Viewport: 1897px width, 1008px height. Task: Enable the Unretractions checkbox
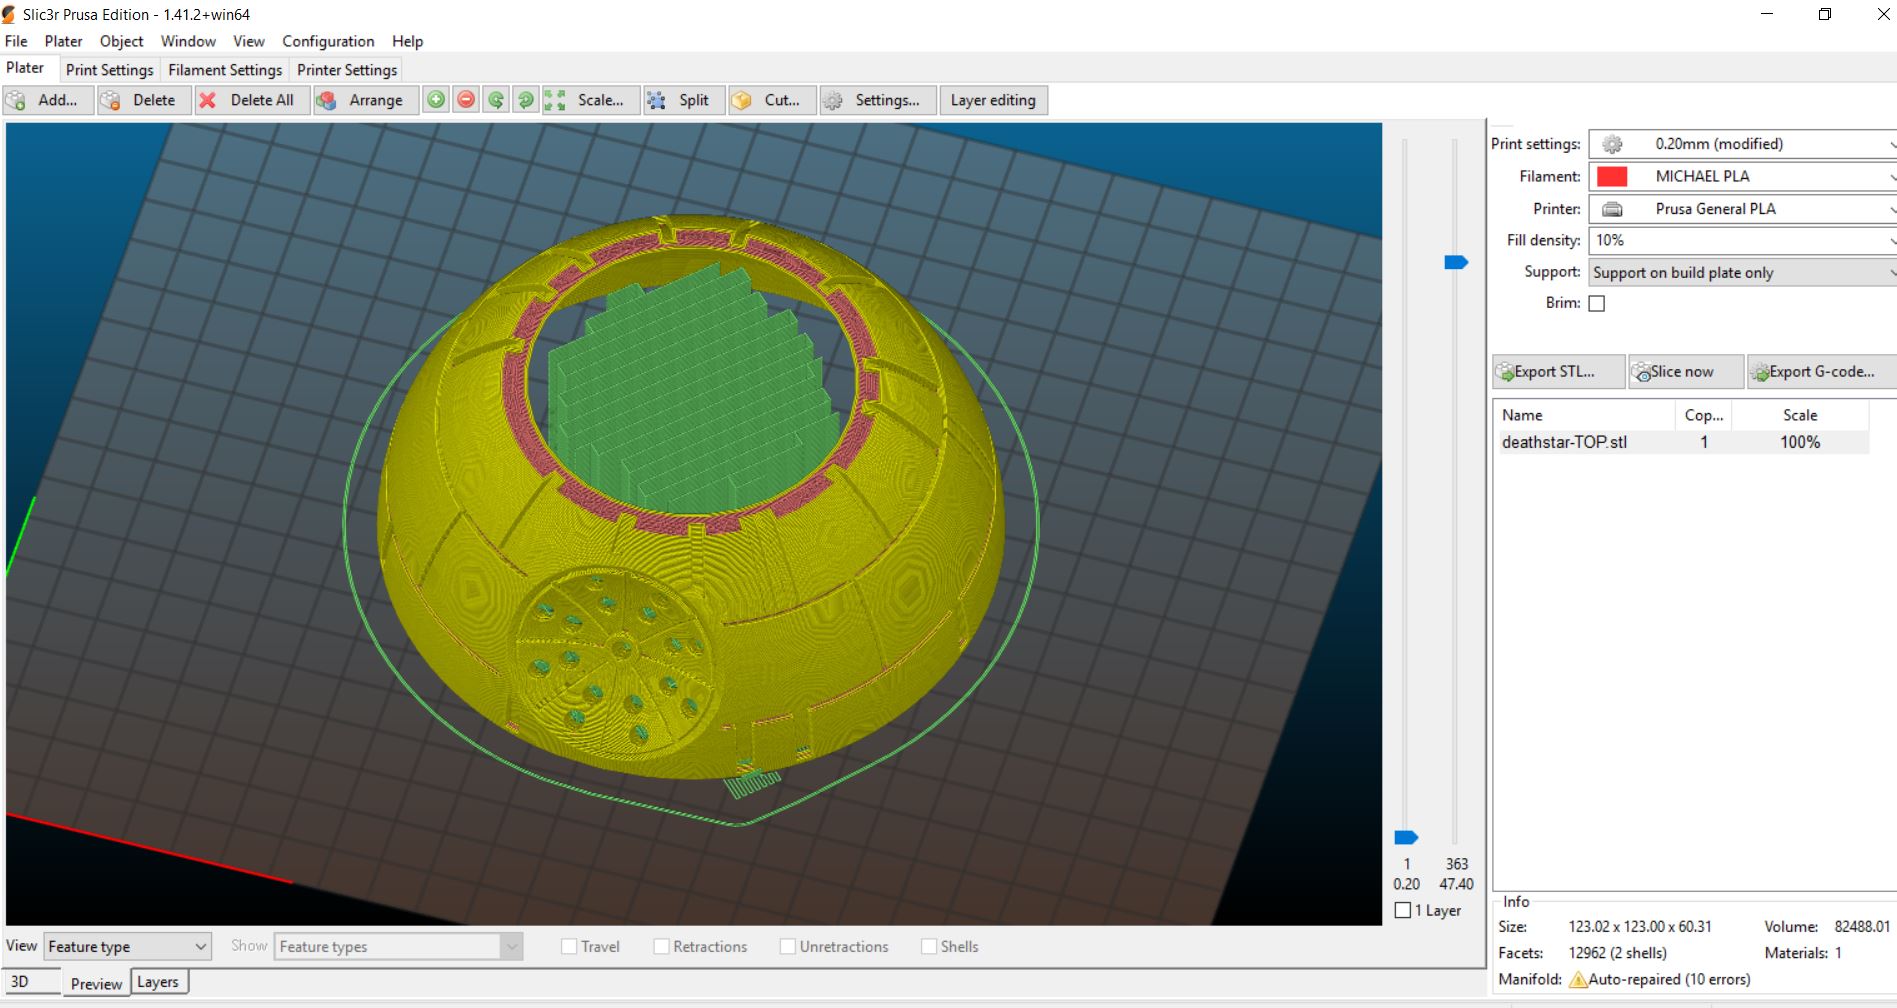[788, 946]
